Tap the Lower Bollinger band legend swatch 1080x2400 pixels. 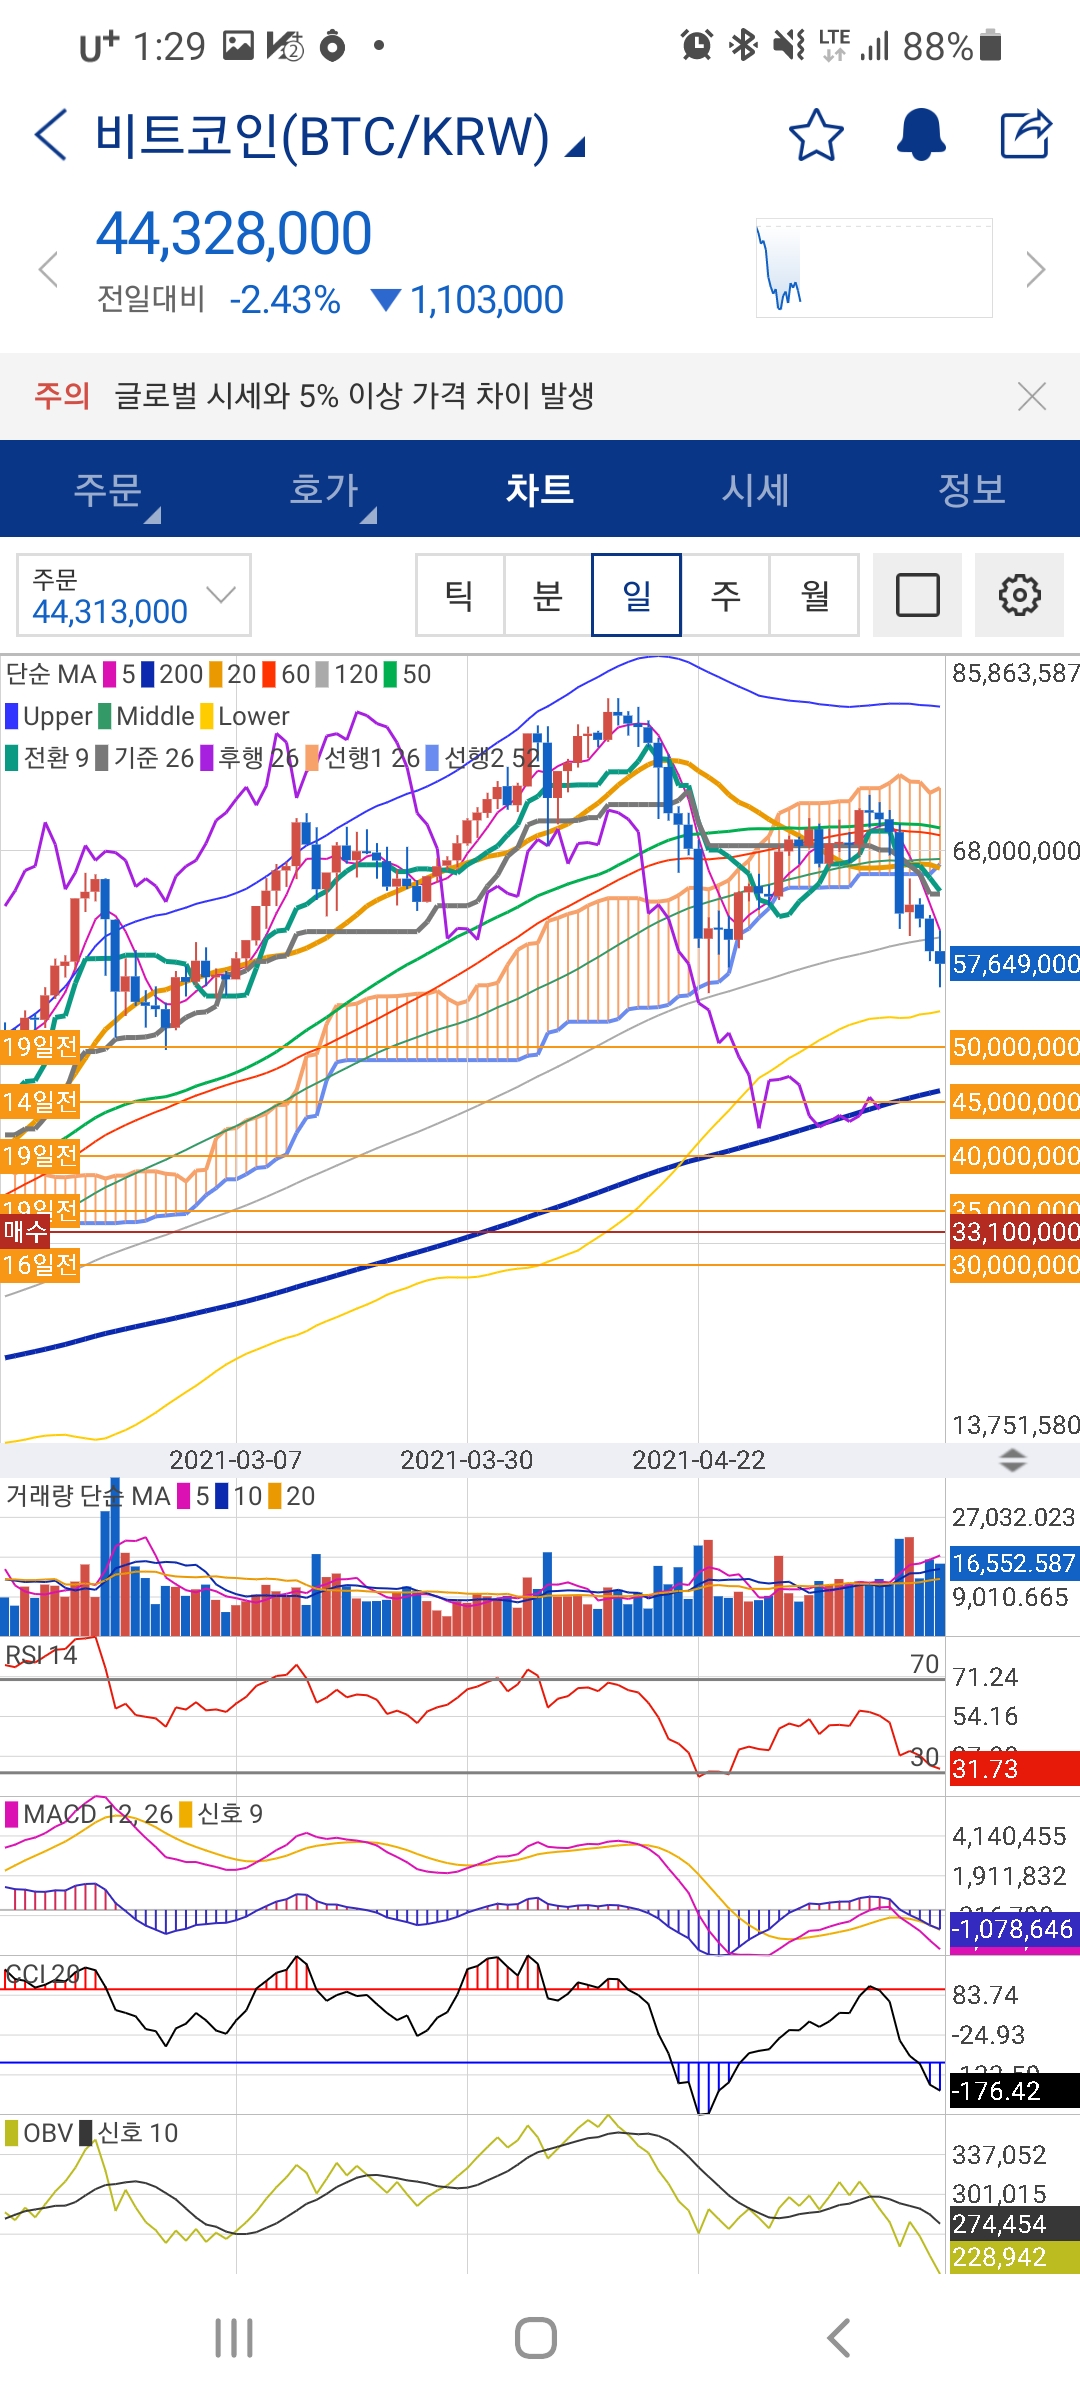207,716
